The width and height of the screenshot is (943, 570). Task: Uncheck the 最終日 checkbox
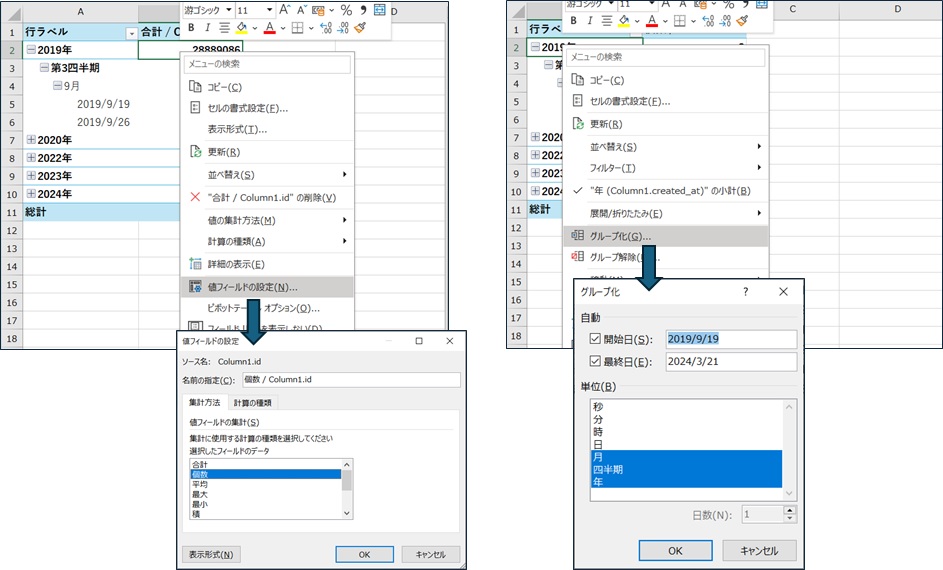595,361
